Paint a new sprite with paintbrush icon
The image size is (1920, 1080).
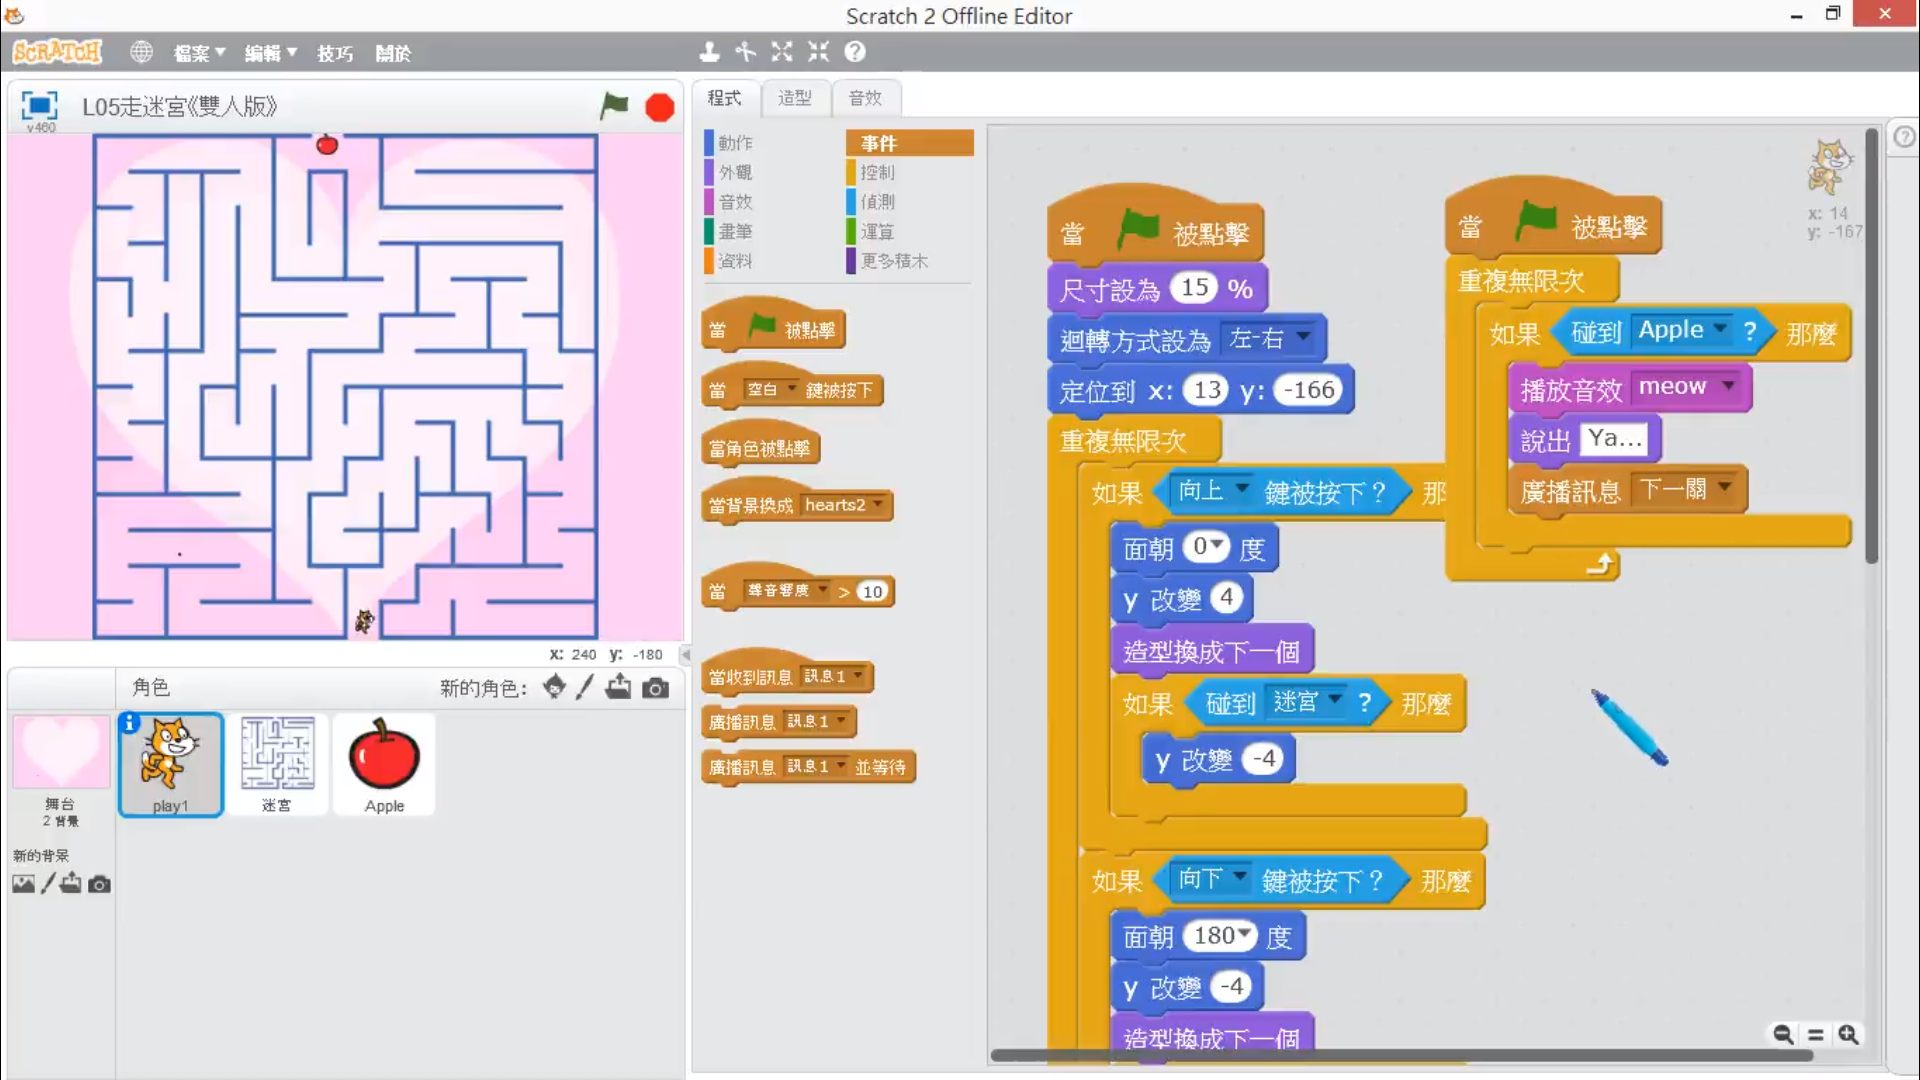click(x=585, y=687)
